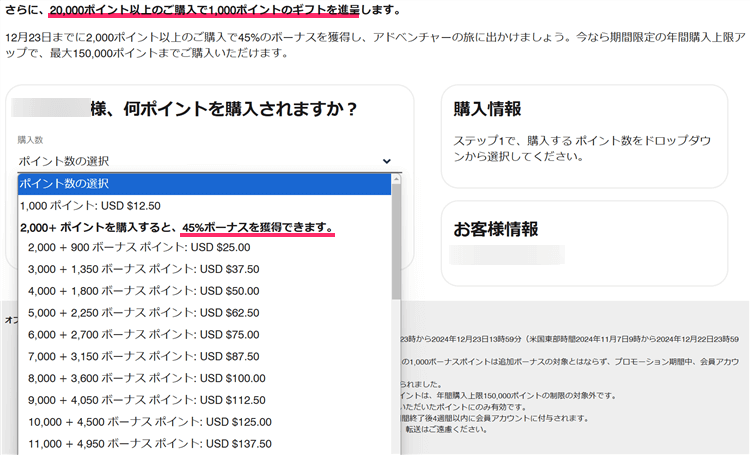Click the dropdown chevron arrow icon
Screen dimensions: 750x455
click(387, 161)
